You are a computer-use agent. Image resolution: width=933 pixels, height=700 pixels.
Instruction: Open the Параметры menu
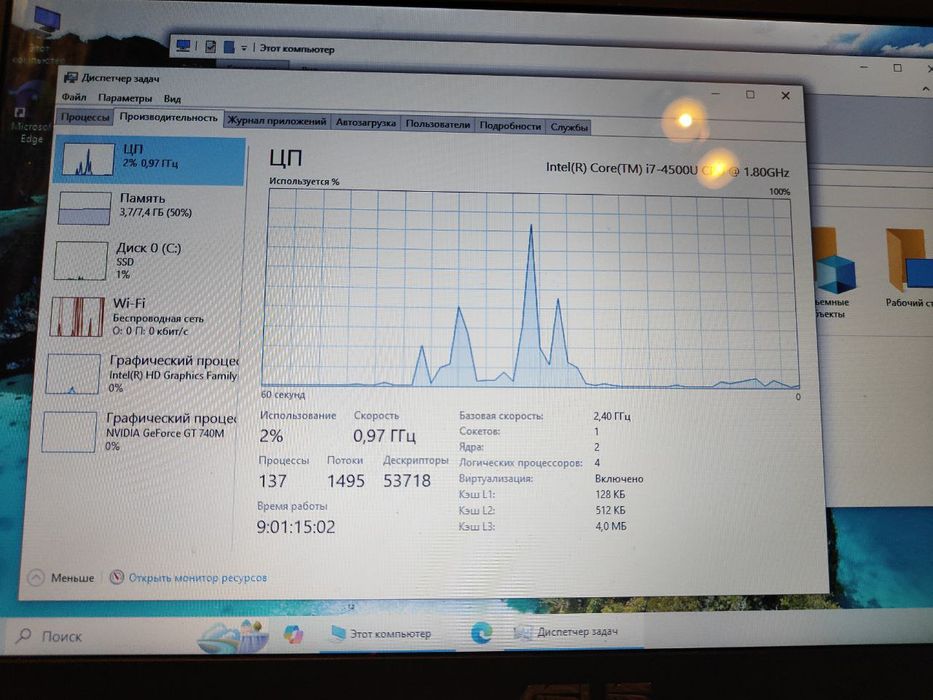tap(124, 98)
